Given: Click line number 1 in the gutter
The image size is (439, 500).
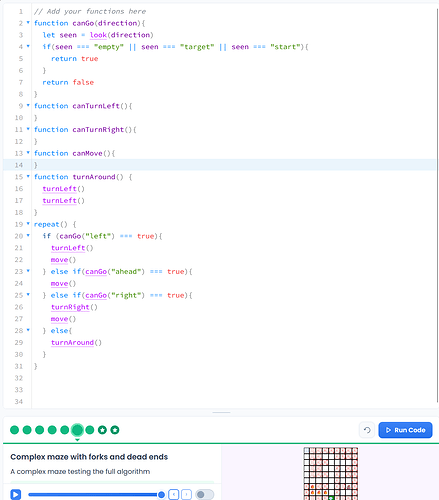Looking at the screenshot, I should pos(21,11).
